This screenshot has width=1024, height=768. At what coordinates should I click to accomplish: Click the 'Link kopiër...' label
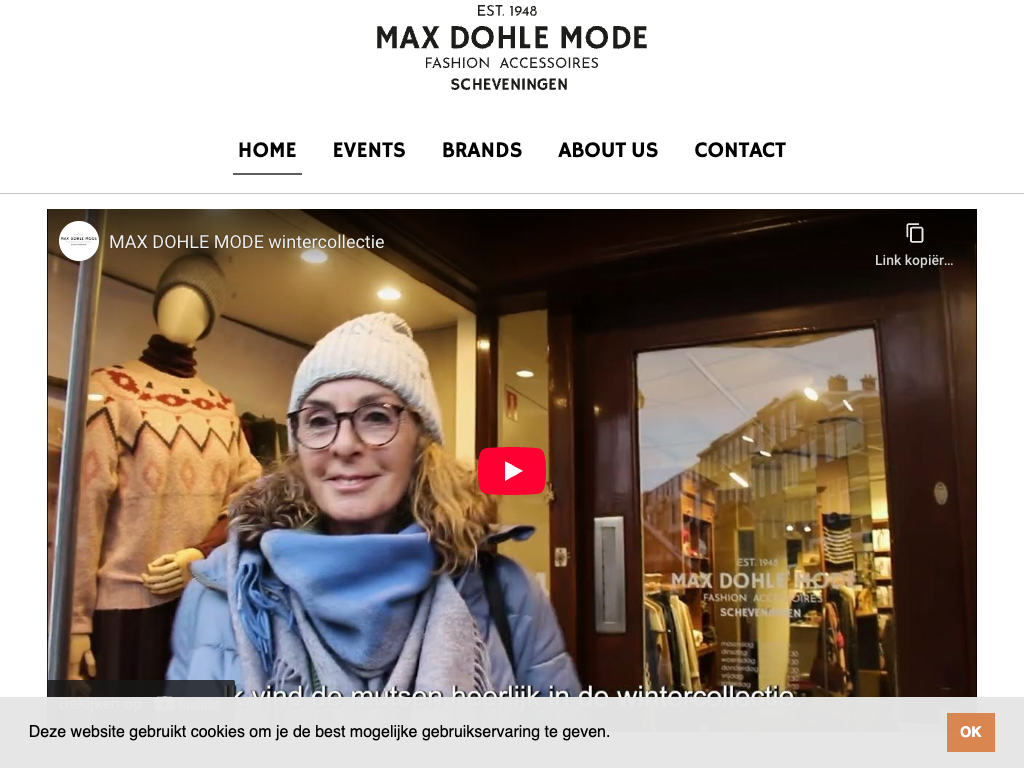coord(914,260)
